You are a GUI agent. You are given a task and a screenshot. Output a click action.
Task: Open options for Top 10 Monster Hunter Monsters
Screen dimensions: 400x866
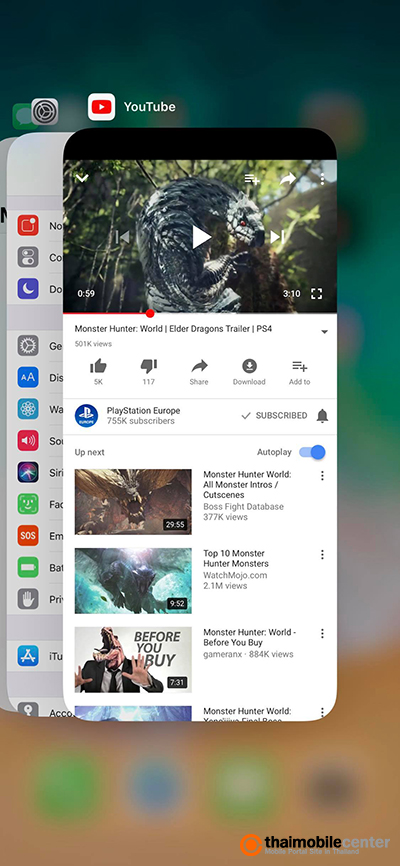coord(322,555)
